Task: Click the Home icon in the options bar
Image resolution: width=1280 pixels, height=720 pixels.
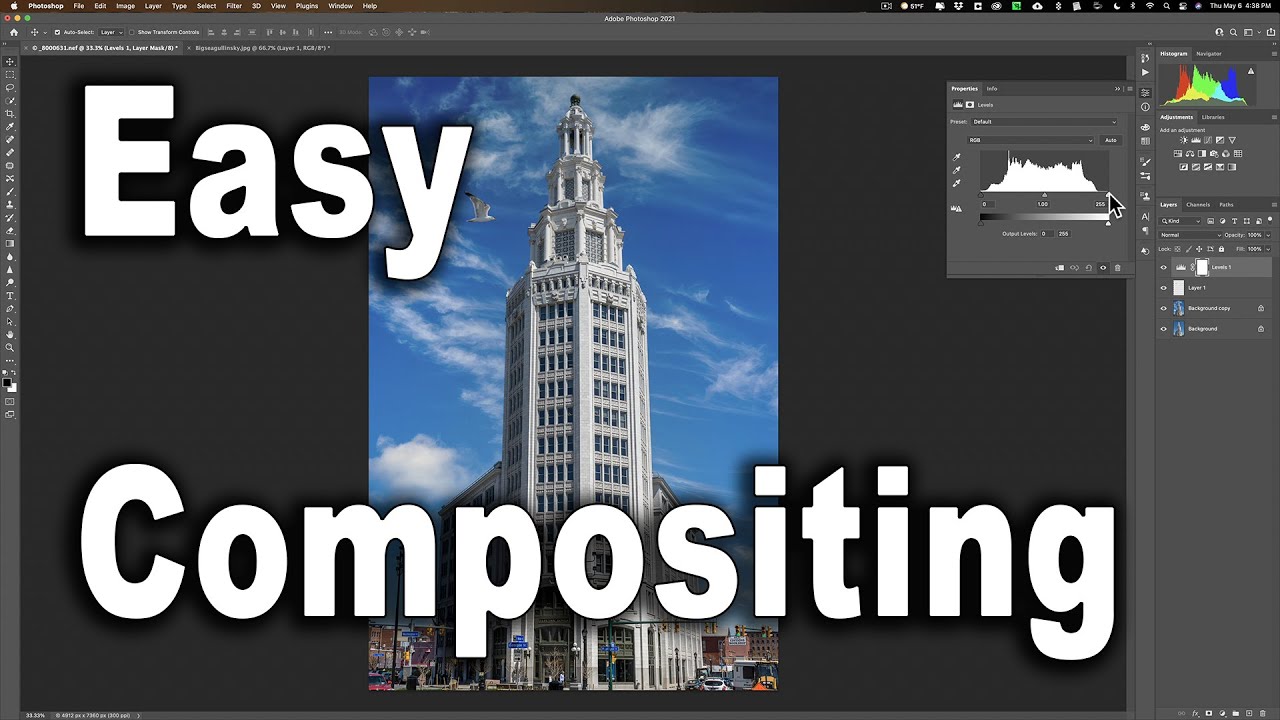Action: 14,32
